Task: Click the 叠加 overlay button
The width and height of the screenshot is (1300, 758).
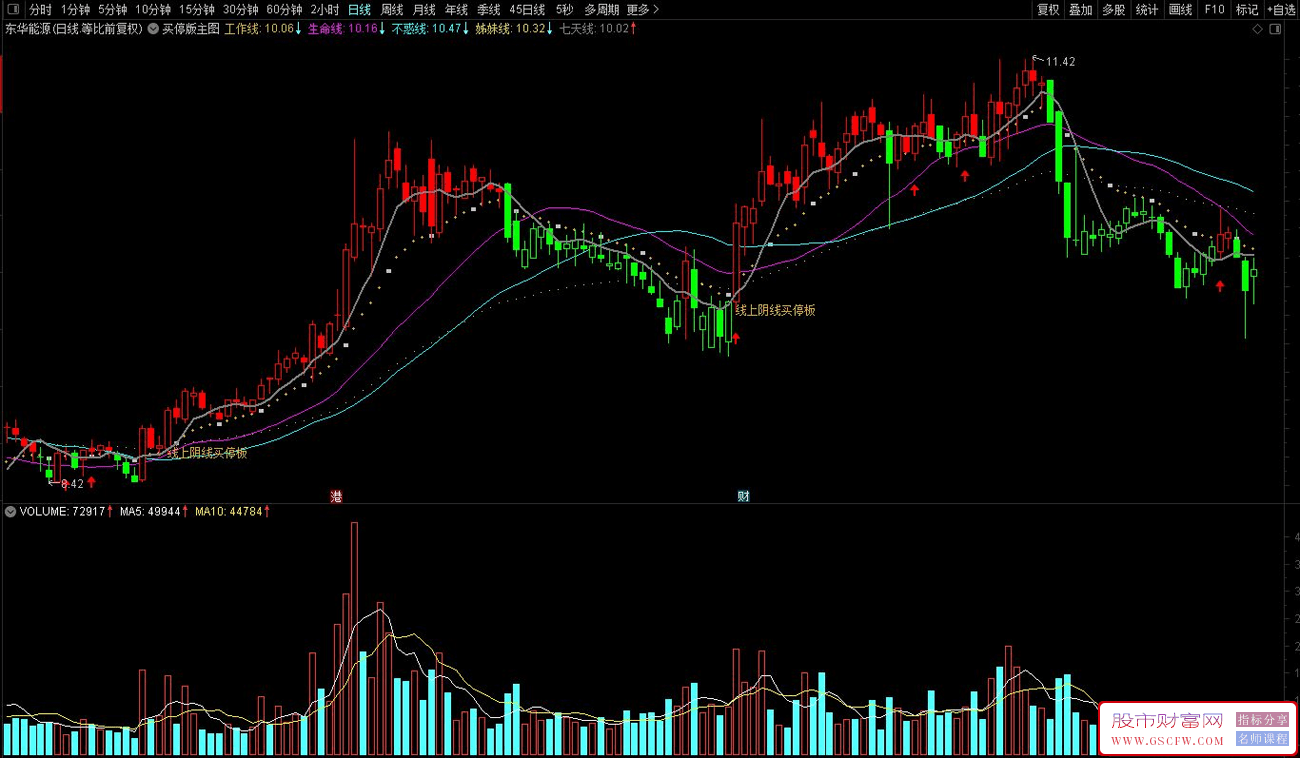Action: [1080, 10]
